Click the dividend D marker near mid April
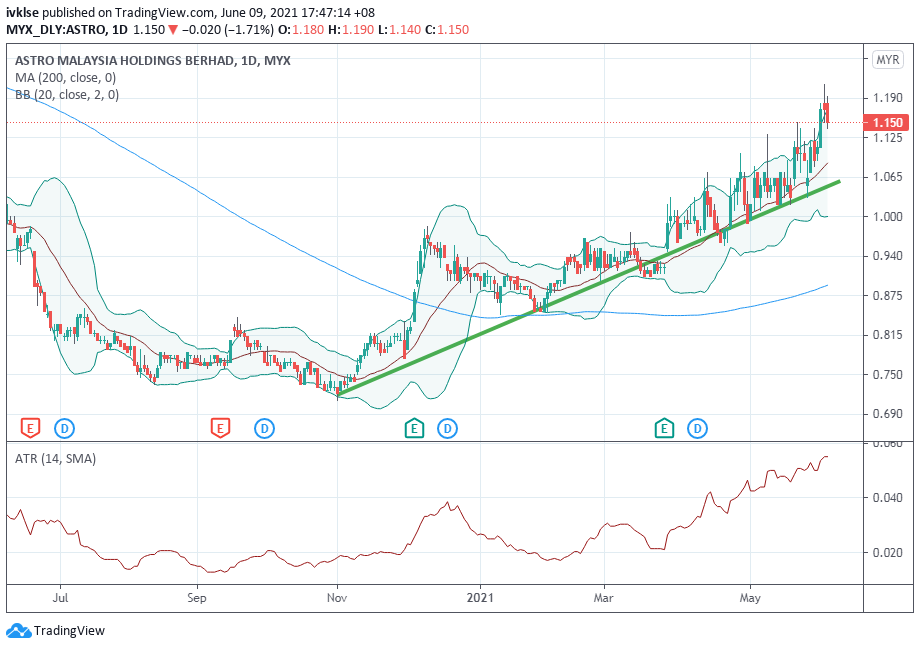The image size is (920, 649). (698, 429)
